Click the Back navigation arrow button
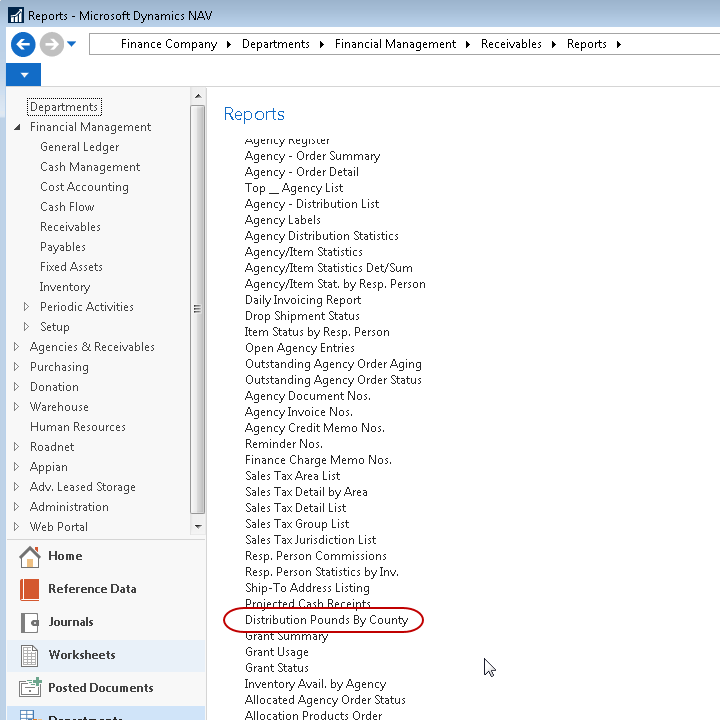Screen dimensions: 720x720 tap(23, 44)
